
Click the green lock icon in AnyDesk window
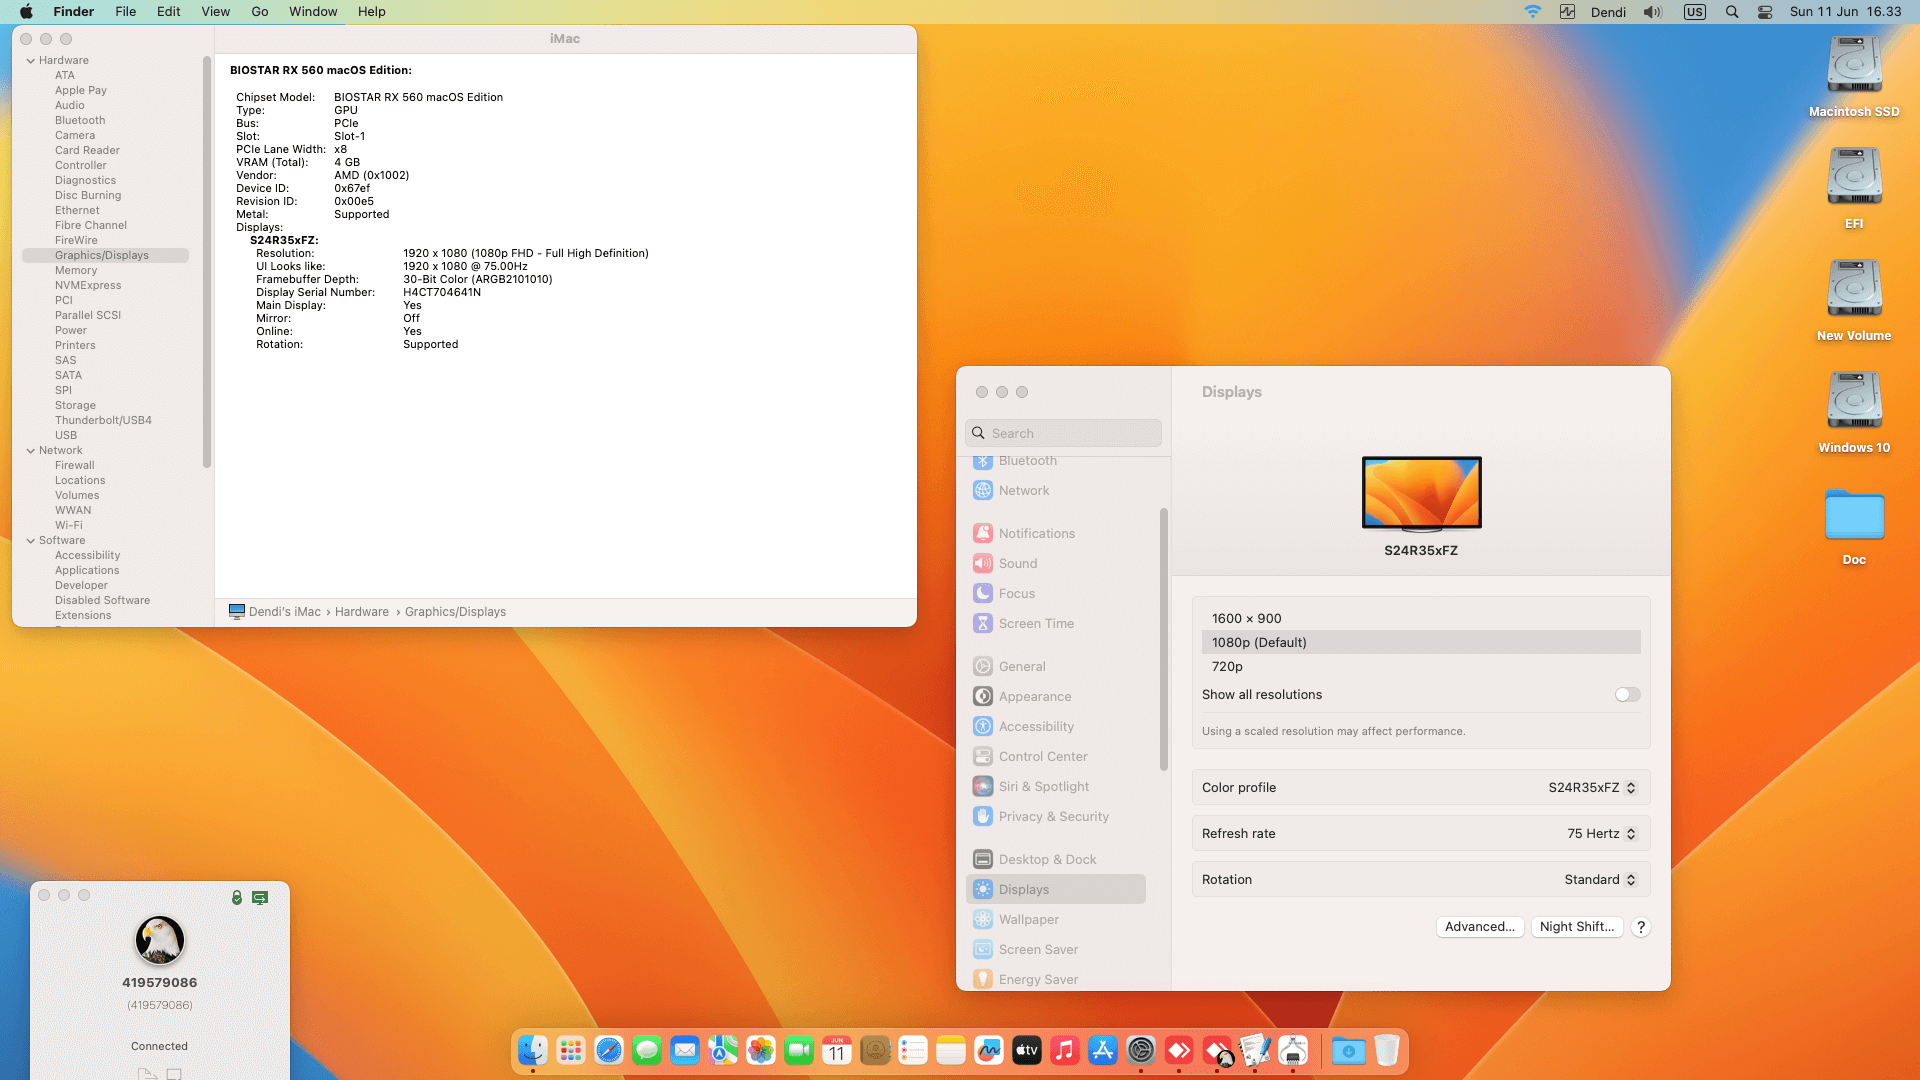[237, 897]
